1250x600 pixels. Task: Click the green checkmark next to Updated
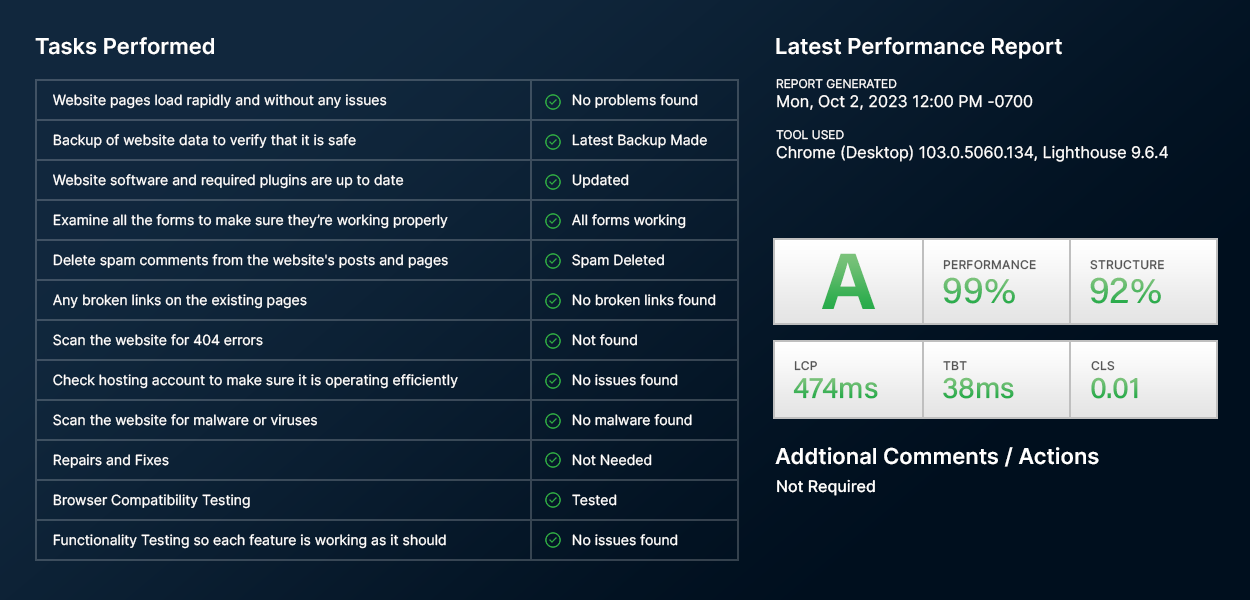[552, 181]
